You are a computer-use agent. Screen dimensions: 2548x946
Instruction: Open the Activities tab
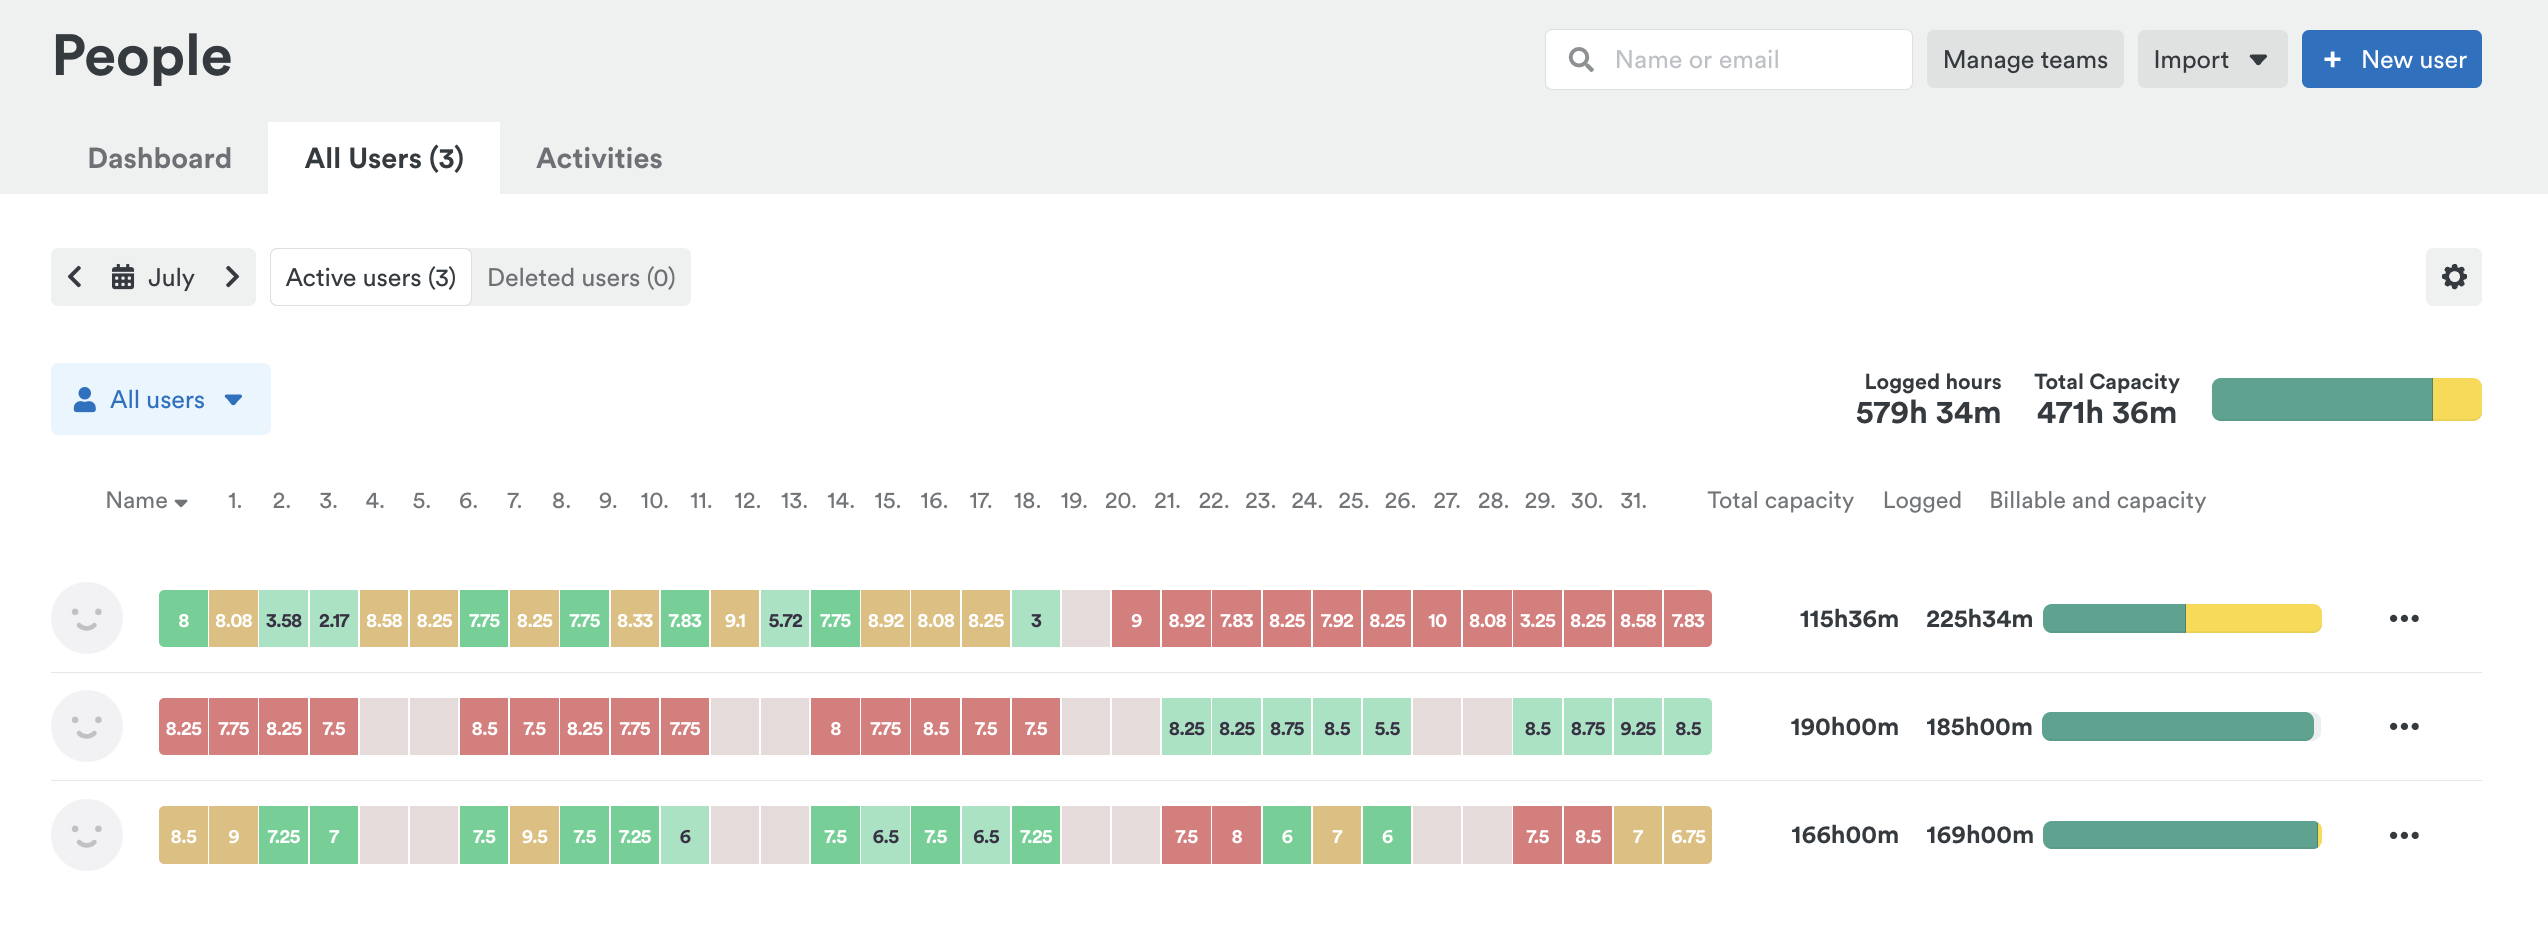(599, 158)
